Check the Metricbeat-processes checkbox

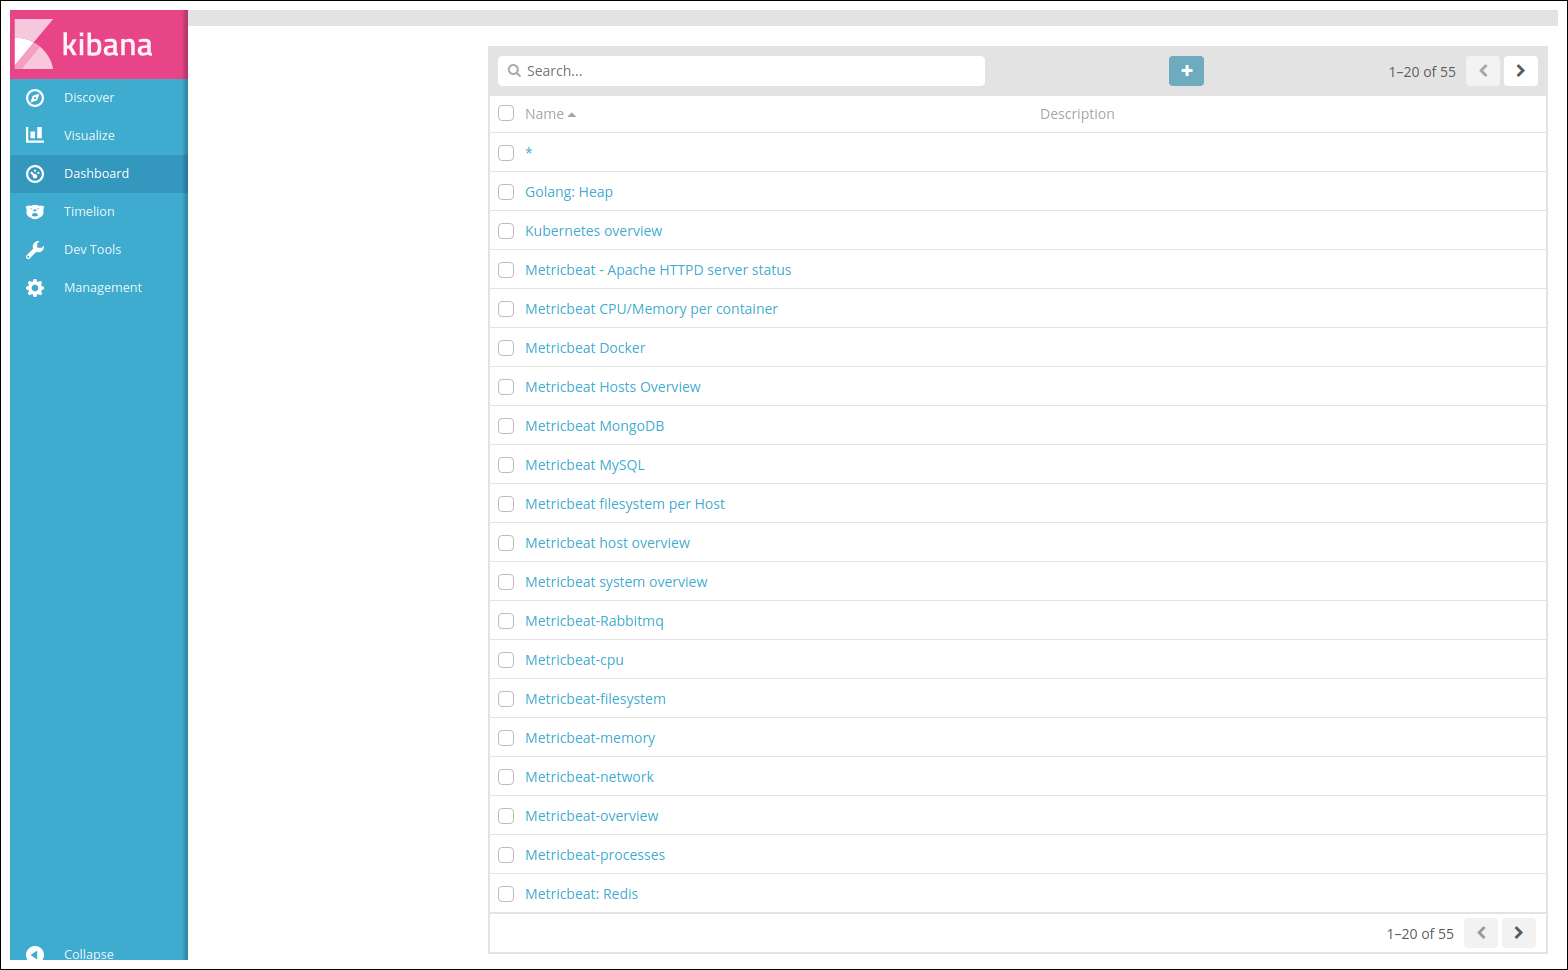tap(506, 855)
